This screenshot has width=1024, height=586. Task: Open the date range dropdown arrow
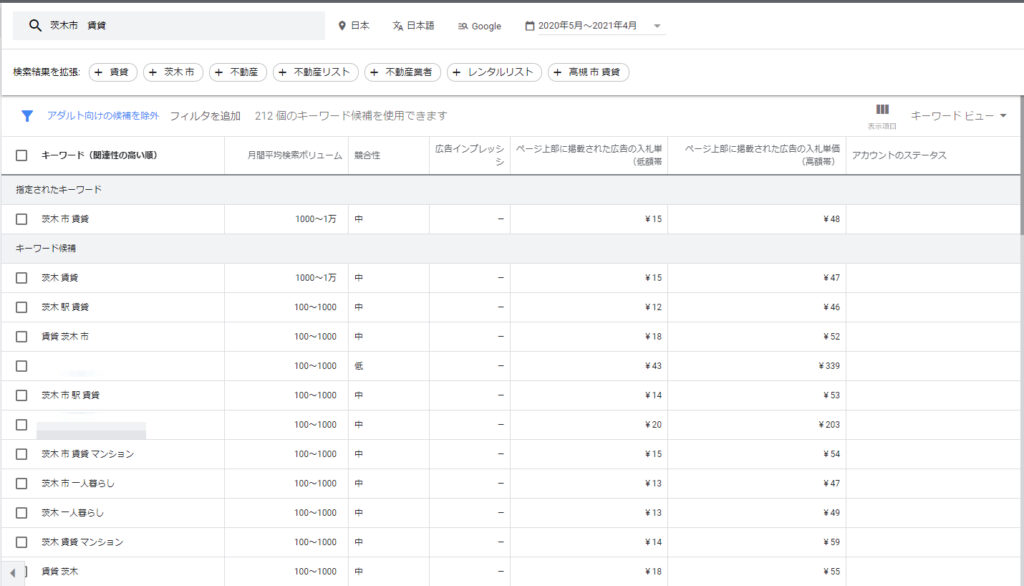(x=657, y=26)
